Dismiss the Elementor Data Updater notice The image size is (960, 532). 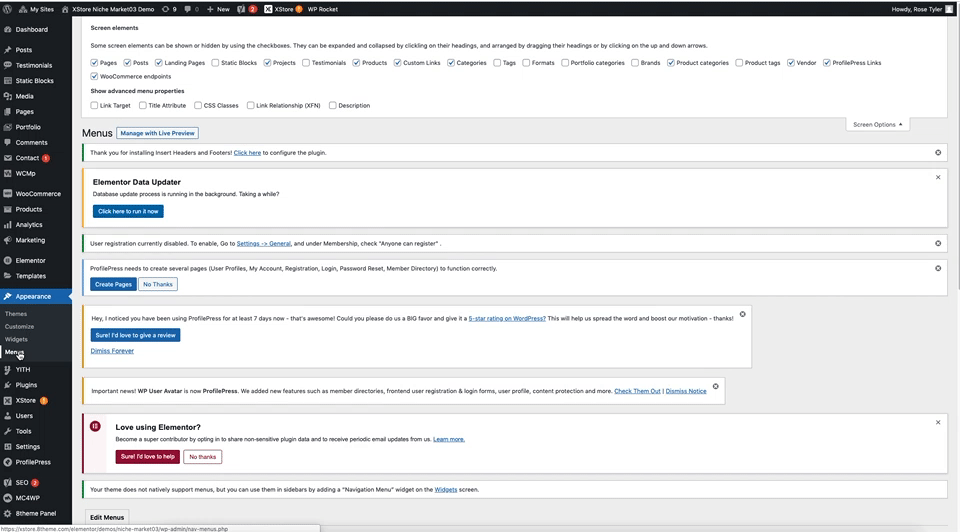point(938,177)
